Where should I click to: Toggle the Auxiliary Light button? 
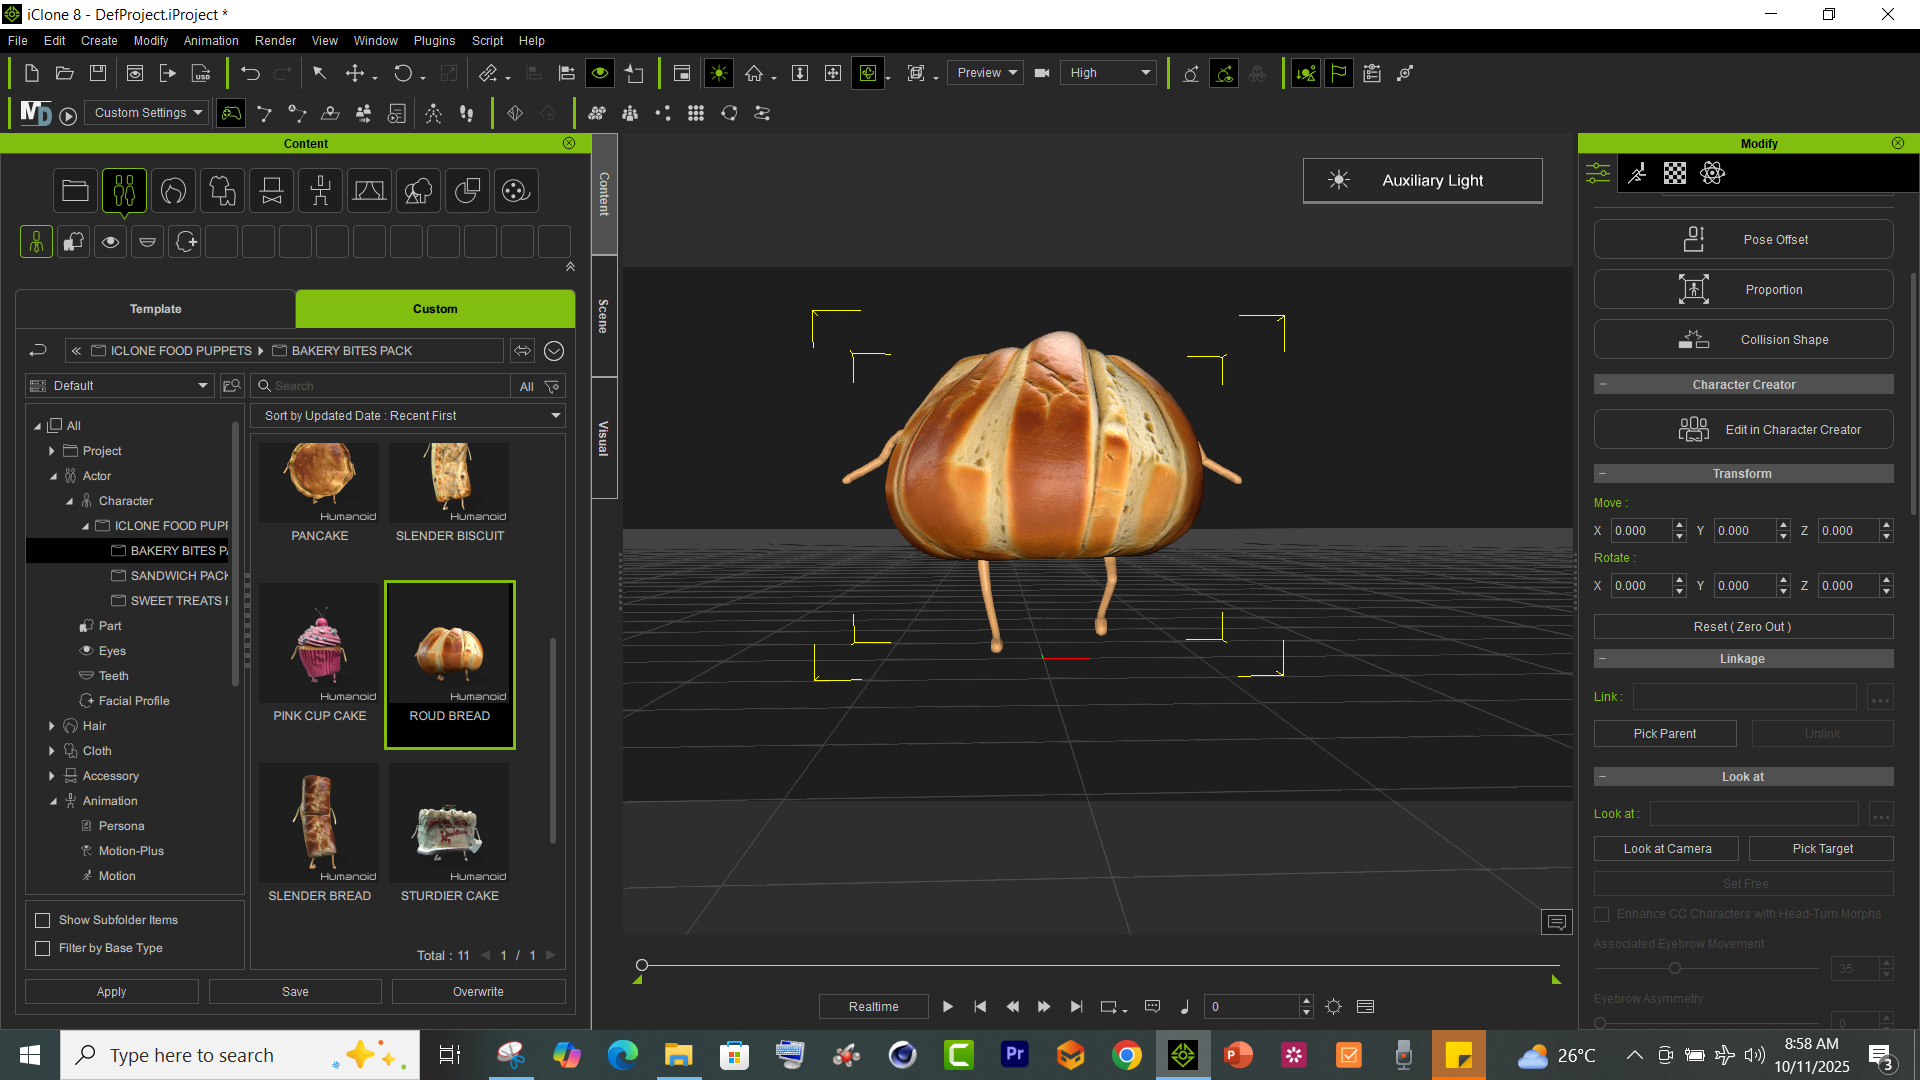pos(1422,180)
